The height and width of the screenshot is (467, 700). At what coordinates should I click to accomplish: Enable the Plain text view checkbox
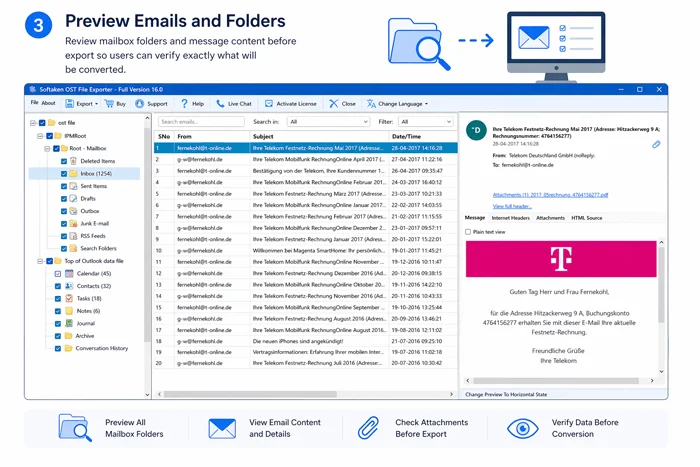(468, 232)
